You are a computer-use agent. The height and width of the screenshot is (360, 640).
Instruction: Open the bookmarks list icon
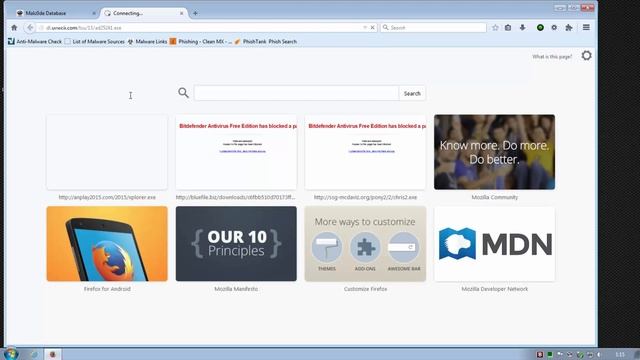click(508, 28)
